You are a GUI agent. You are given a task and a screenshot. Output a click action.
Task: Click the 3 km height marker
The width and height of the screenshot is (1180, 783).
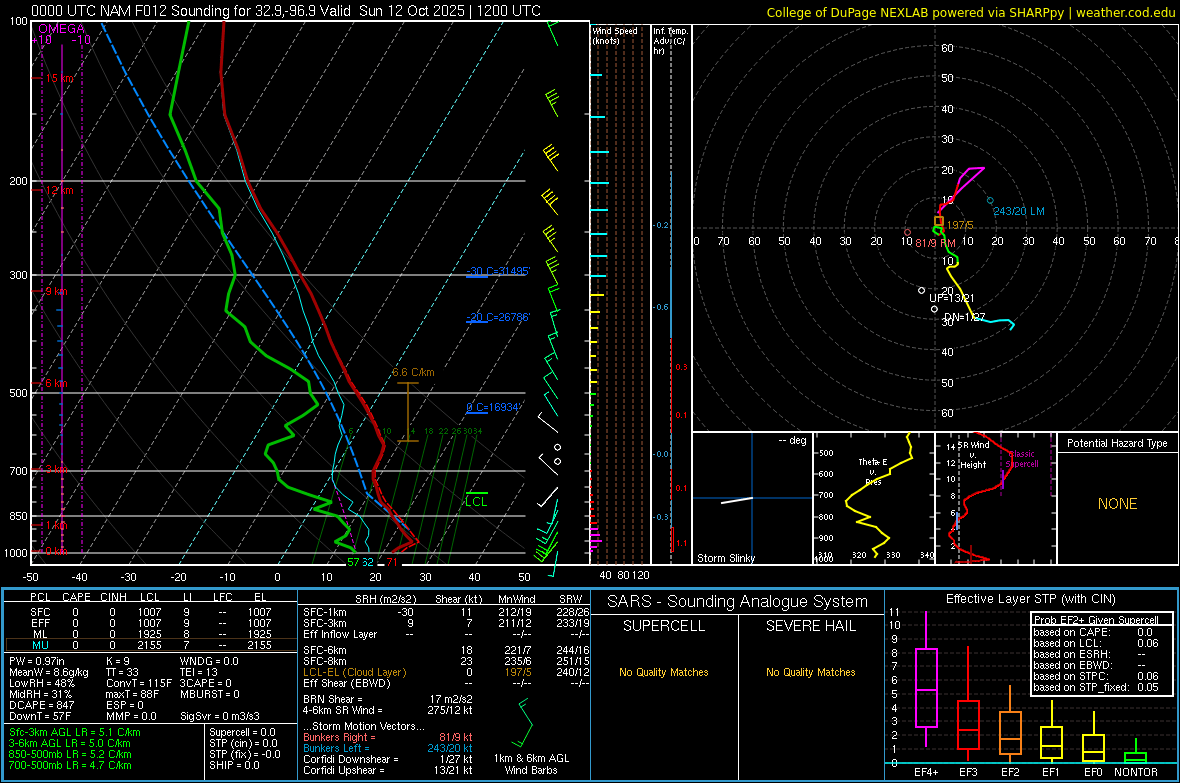point(56,469)
